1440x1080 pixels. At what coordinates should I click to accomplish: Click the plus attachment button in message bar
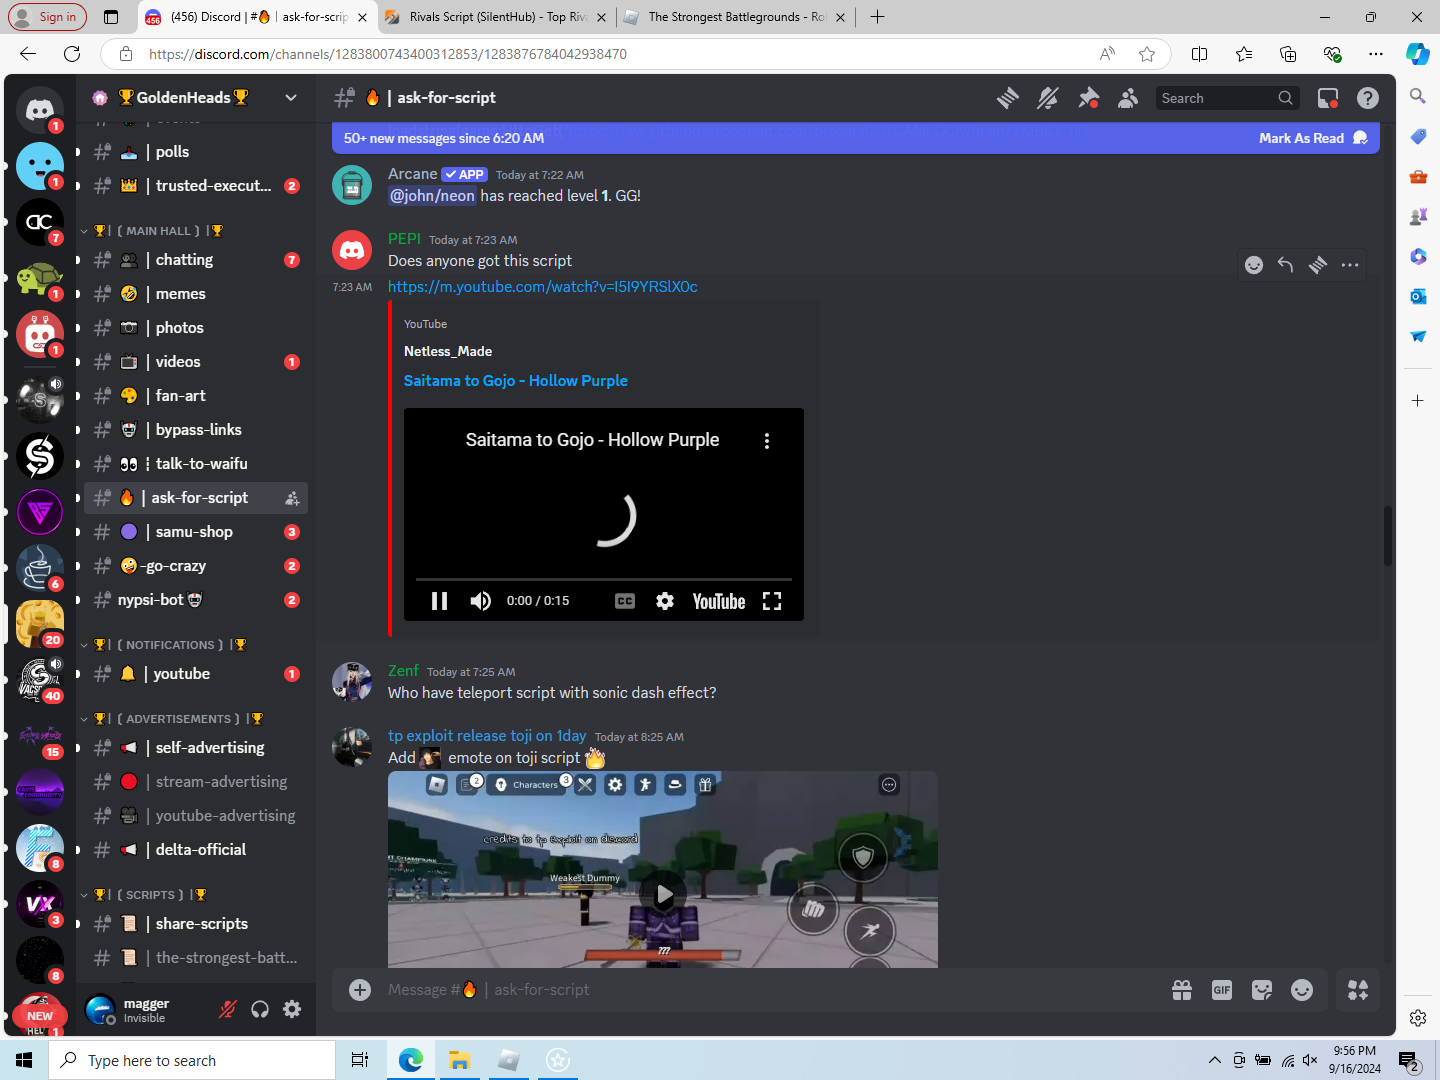[x=360, y=990]
